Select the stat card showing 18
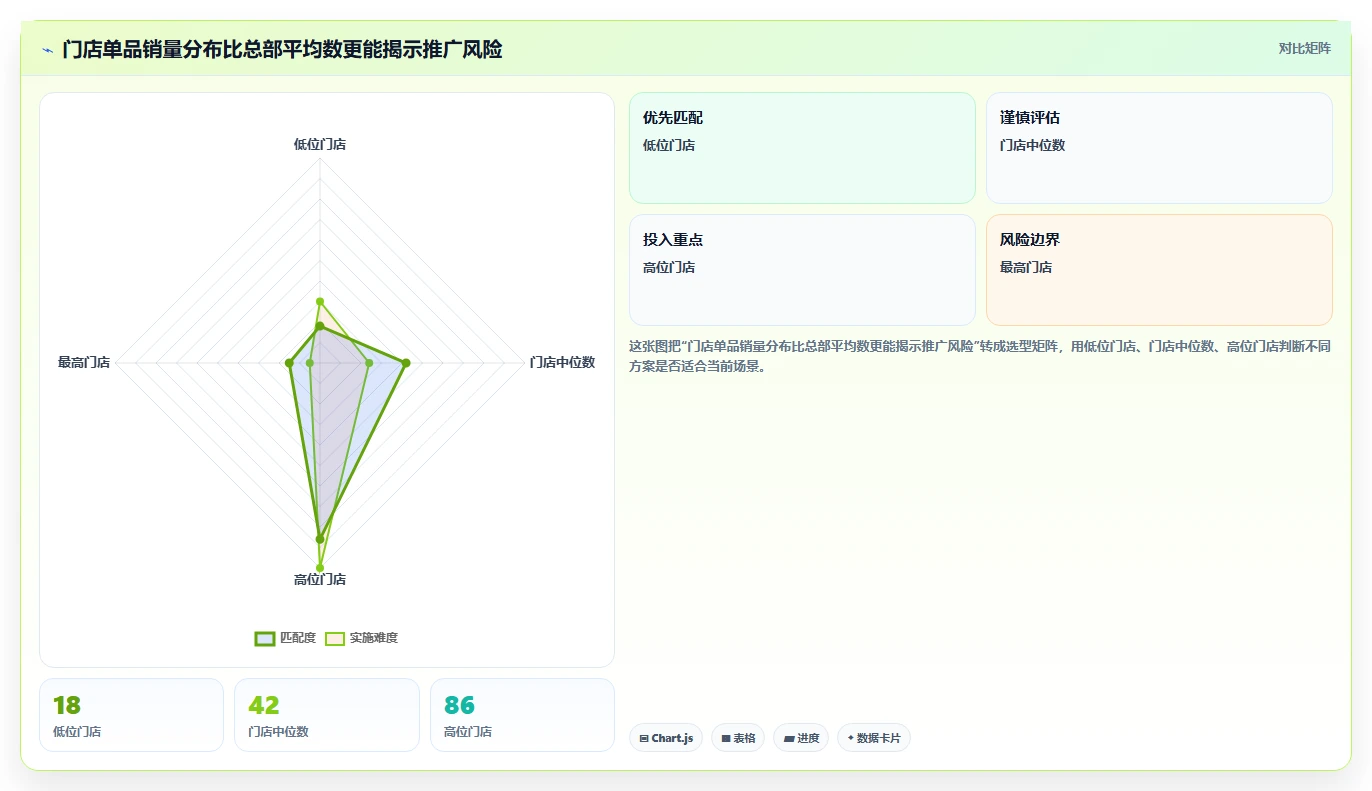Viewport: 1372px width, 791px height. coord(131,715)
